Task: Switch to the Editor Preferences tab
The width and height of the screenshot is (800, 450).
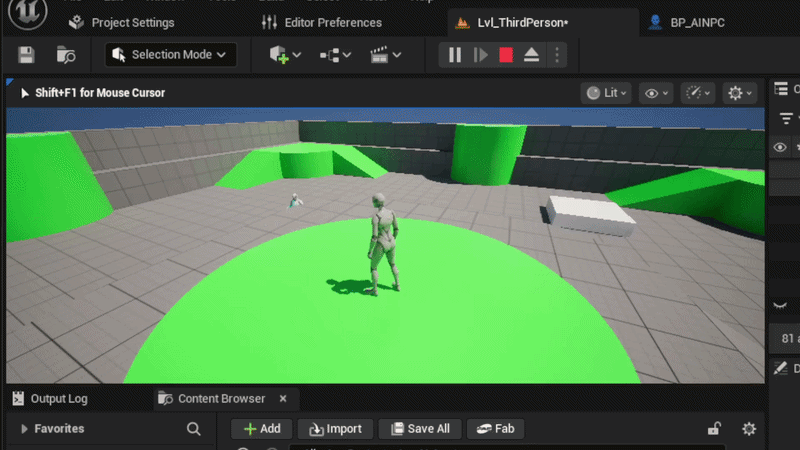Action: point(321,22)
